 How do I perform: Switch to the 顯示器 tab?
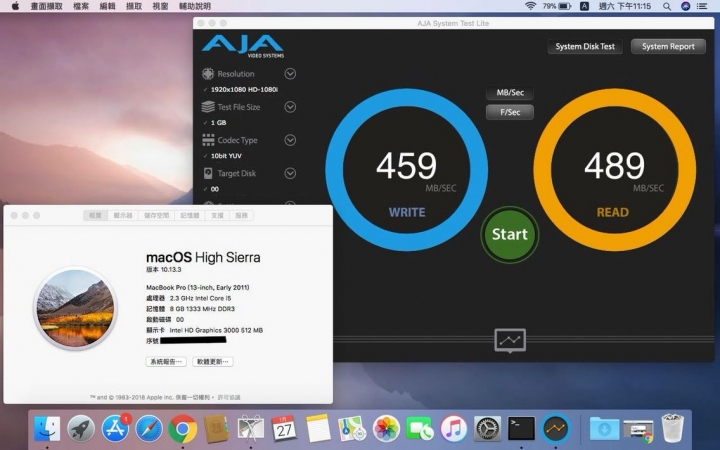click(x=123, y=215)
